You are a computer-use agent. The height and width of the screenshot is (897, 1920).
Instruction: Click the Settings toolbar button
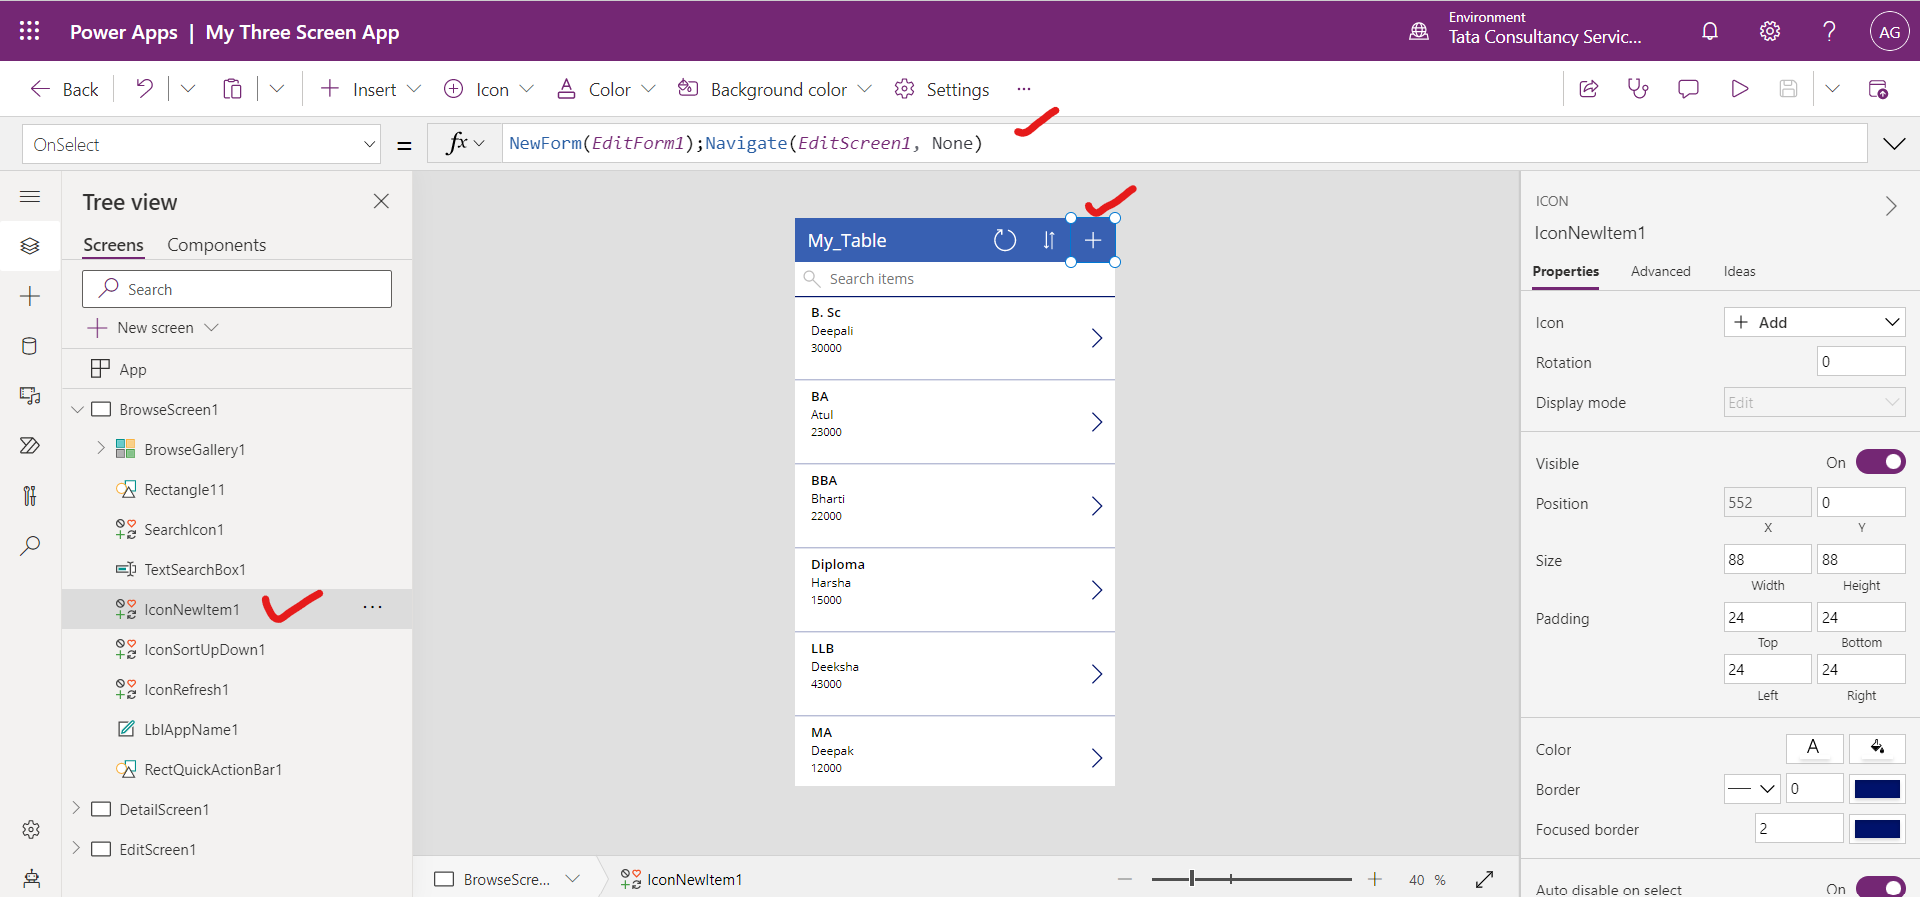pyautogui.click(x=941, y=89)
